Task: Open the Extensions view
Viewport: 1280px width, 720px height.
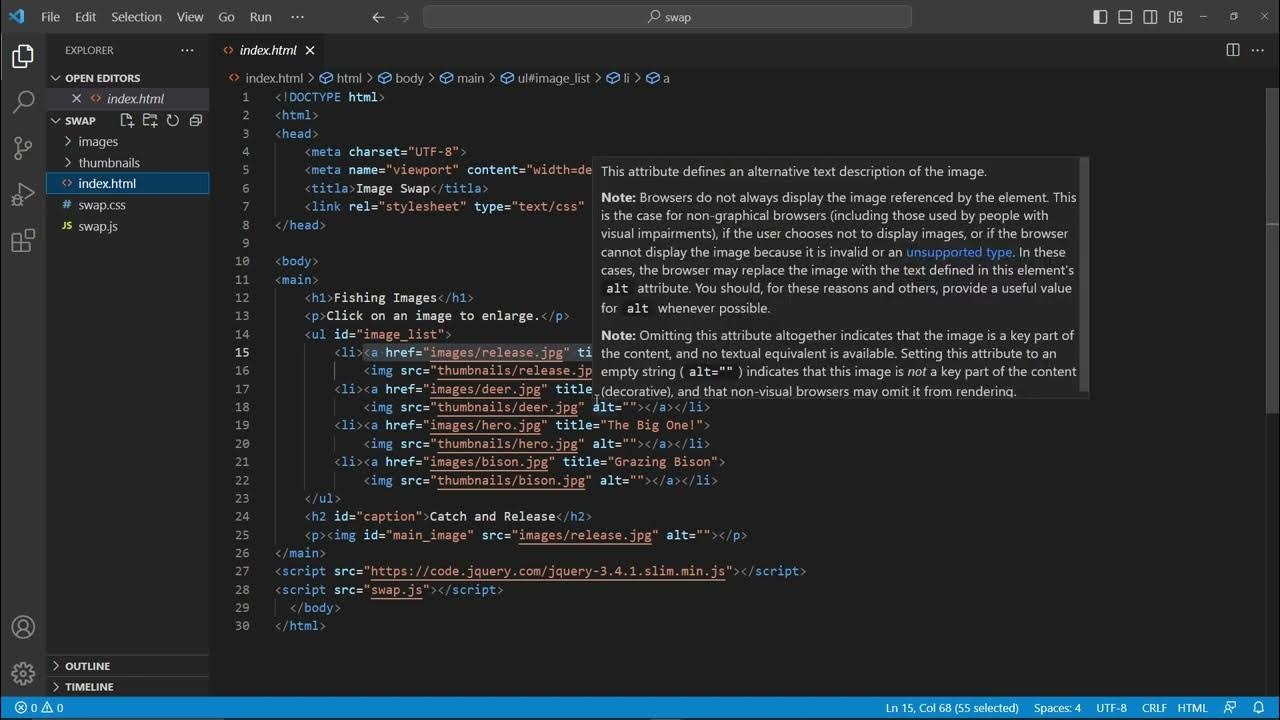Action: 23,241
